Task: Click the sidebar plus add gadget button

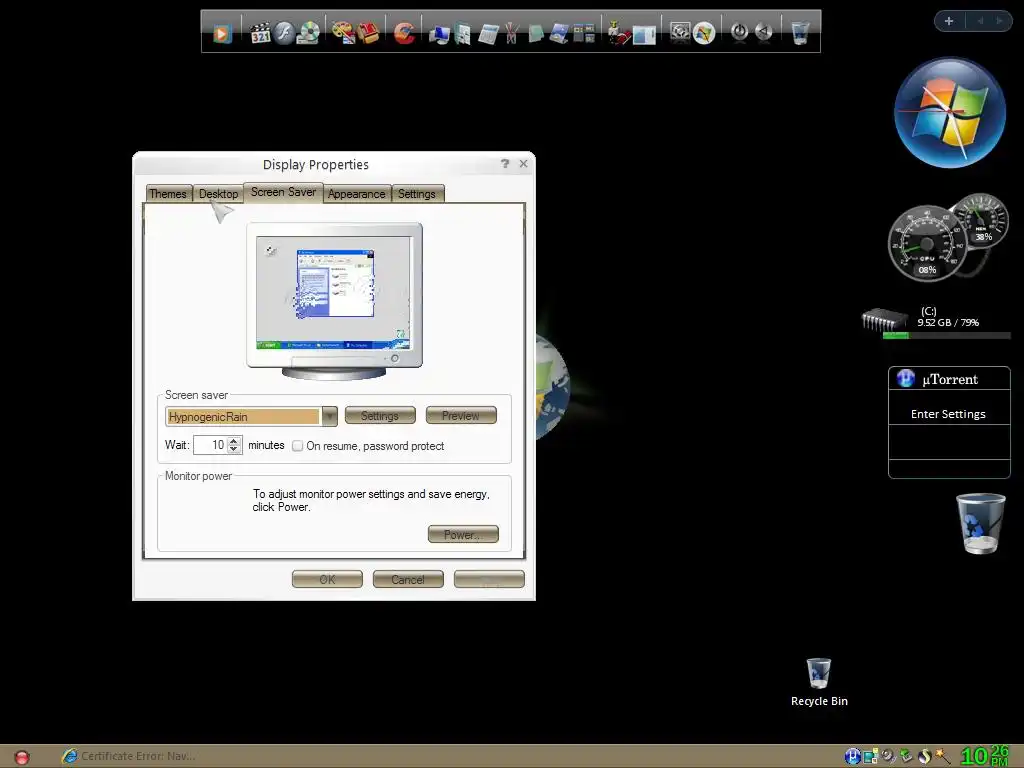Action: pyautogui.click(x=949, y=21)
